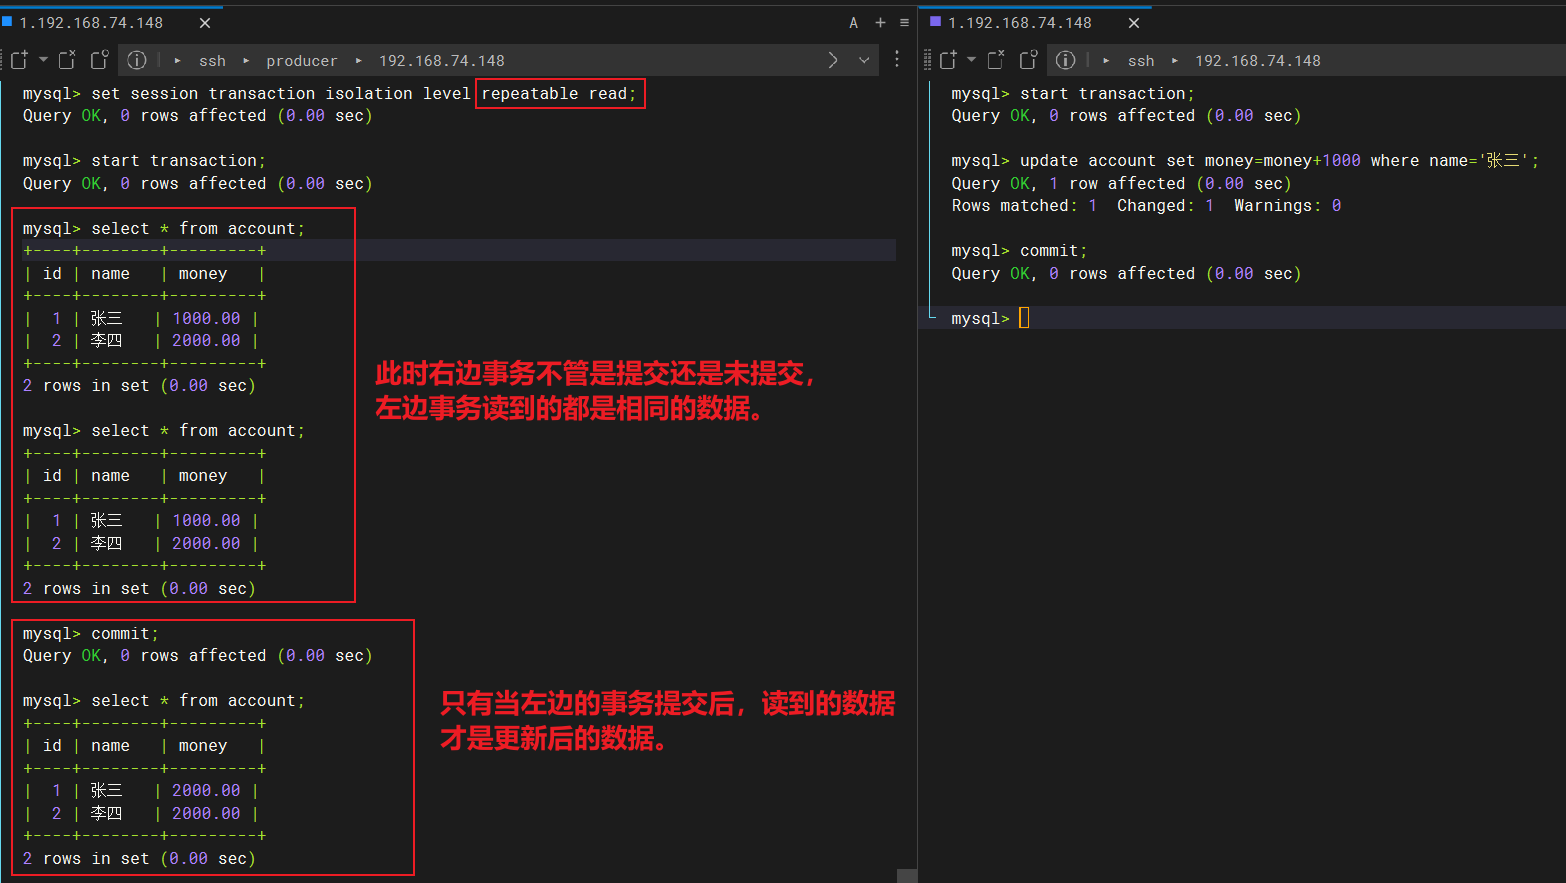The image size is (1566, 883).
Task: Click 'repeatable read;' text in left terminal
Action: (x=559, y=93)
